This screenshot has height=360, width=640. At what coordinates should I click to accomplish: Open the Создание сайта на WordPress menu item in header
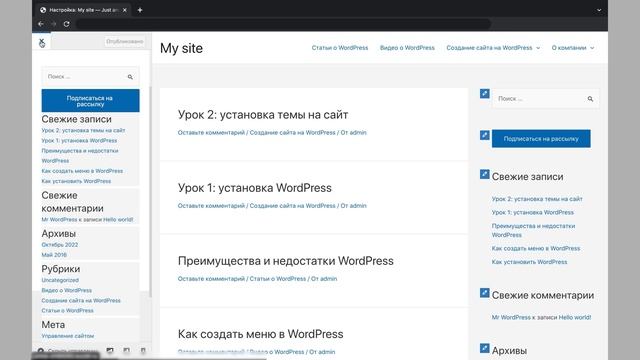(x=489, y=48)
